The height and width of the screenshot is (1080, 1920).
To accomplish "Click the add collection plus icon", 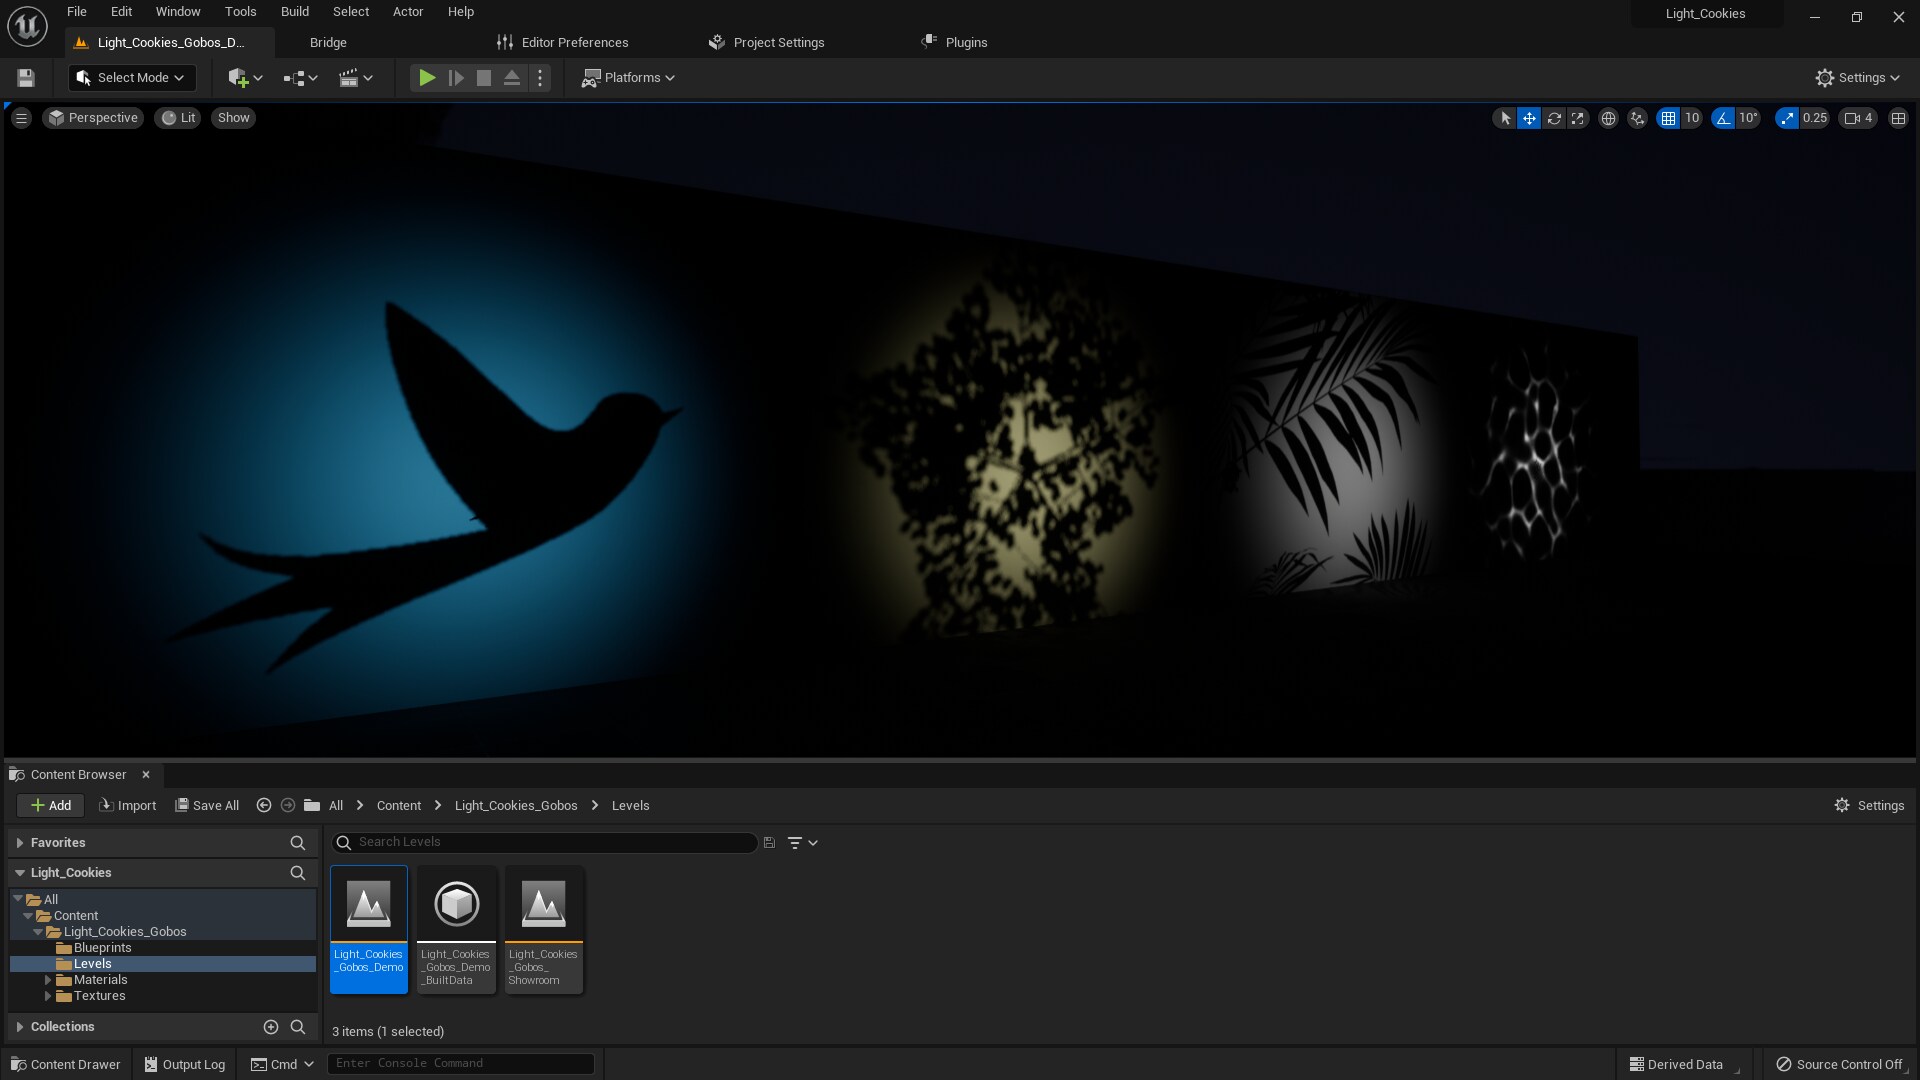I will point(270,1027).
